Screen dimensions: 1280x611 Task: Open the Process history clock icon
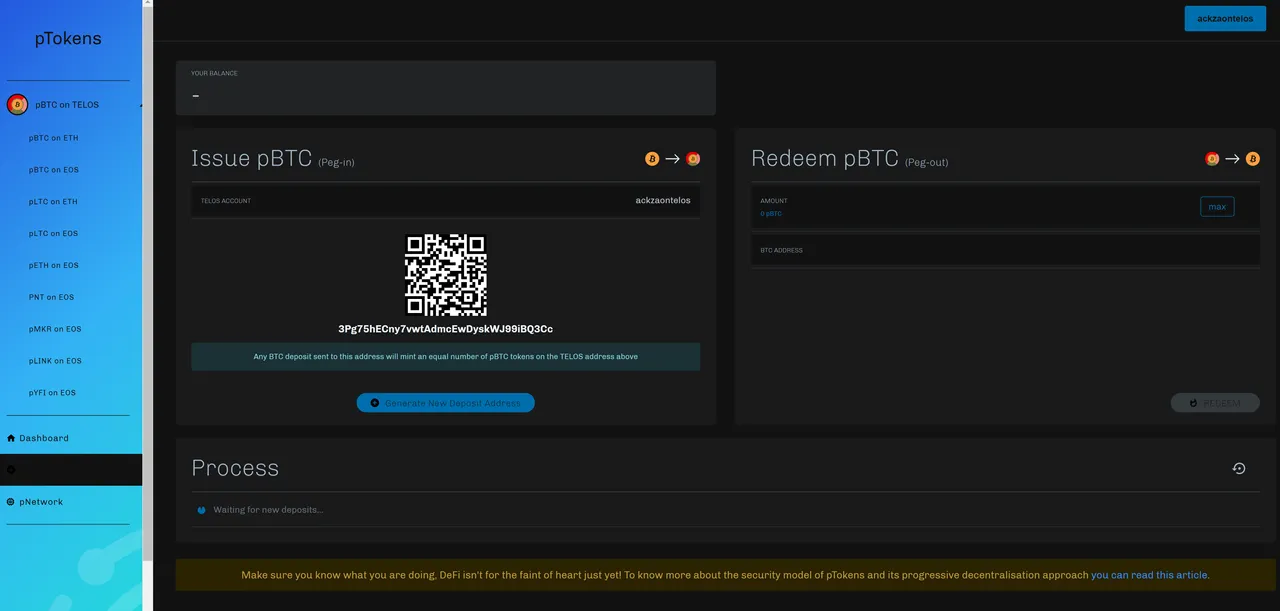click(1239, 468)
